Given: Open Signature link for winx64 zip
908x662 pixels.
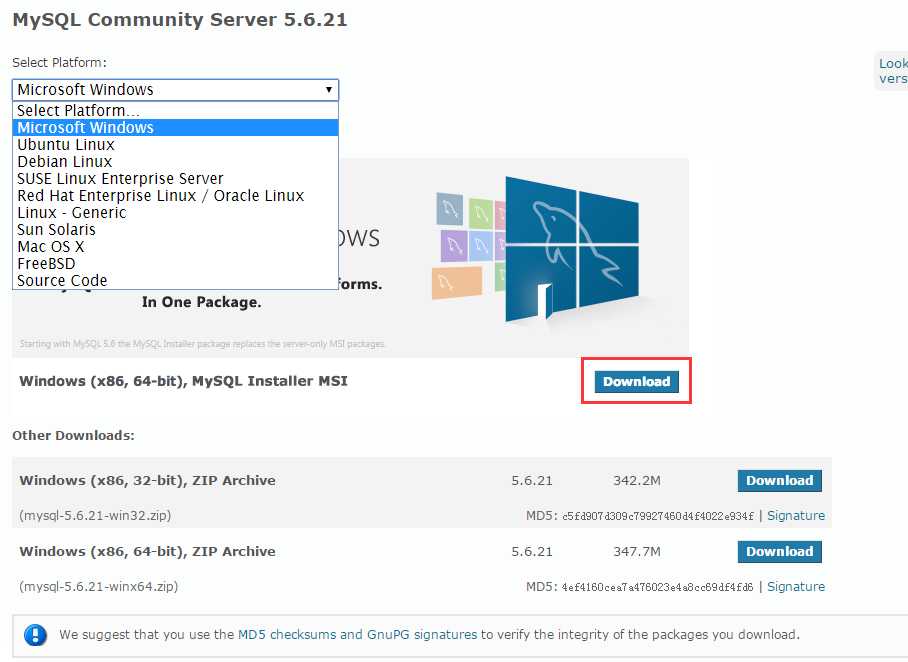Looking at the screenshot, I should pyautogui.click(x=796, y=587).
